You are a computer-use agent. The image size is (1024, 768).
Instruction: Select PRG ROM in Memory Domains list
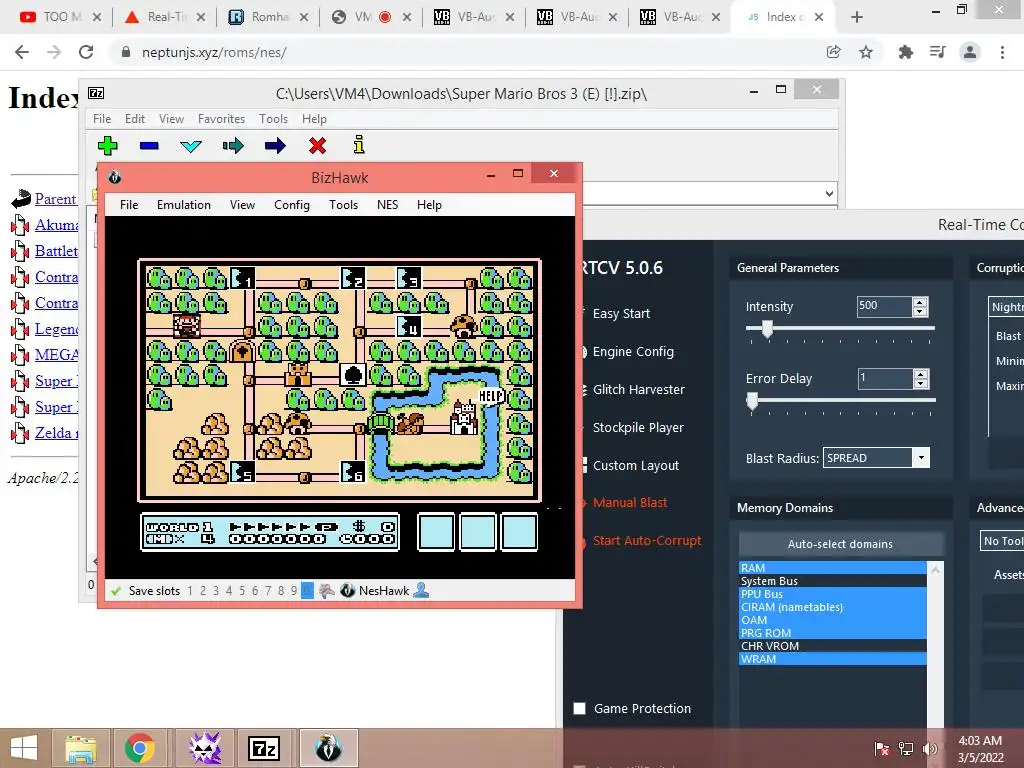(x=832, y=633)
